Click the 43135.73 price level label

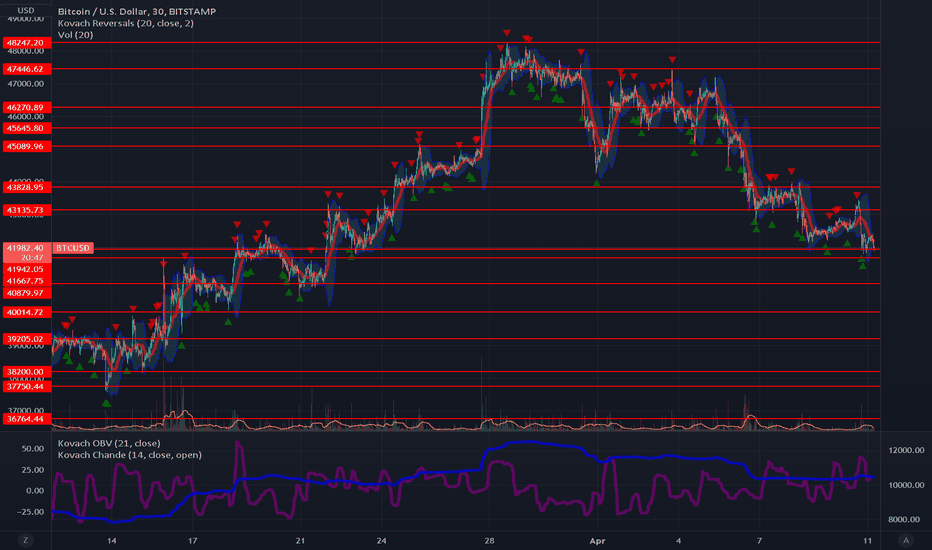(x=27, y=210)
